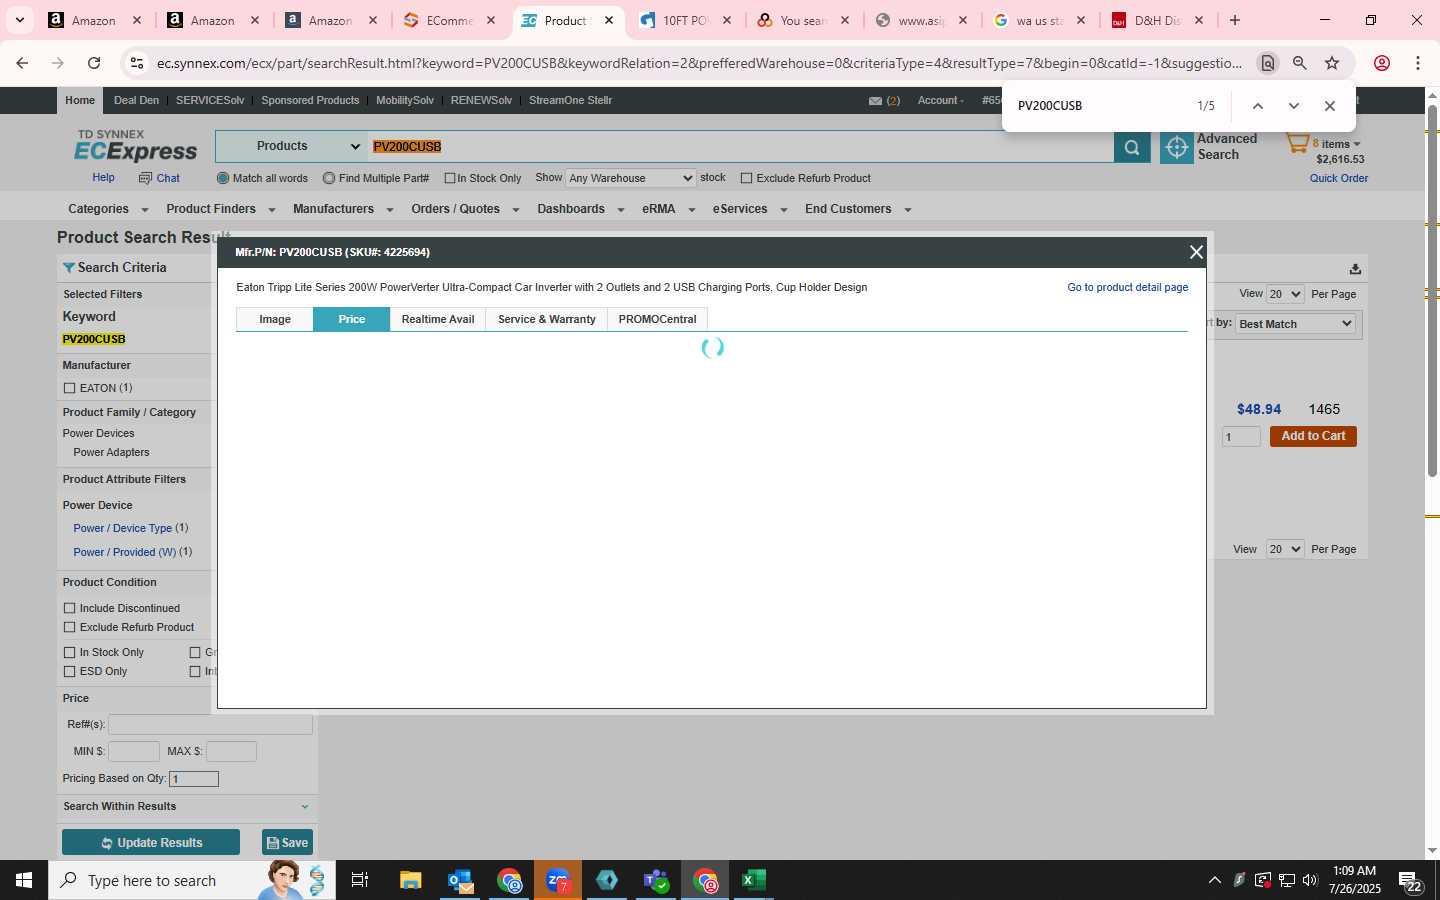
Task: Open the top View per page dropdown
Action: 1285,294
